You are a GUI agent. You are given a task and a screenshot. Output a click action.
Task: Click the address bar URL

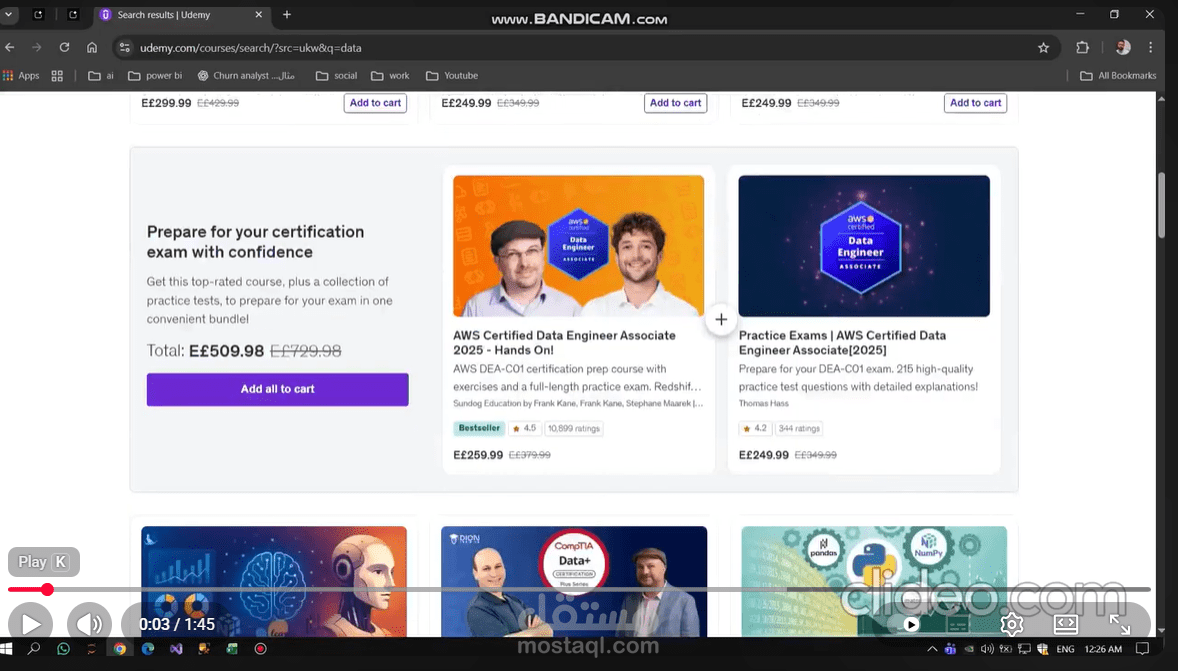click(x=250, y=47)
